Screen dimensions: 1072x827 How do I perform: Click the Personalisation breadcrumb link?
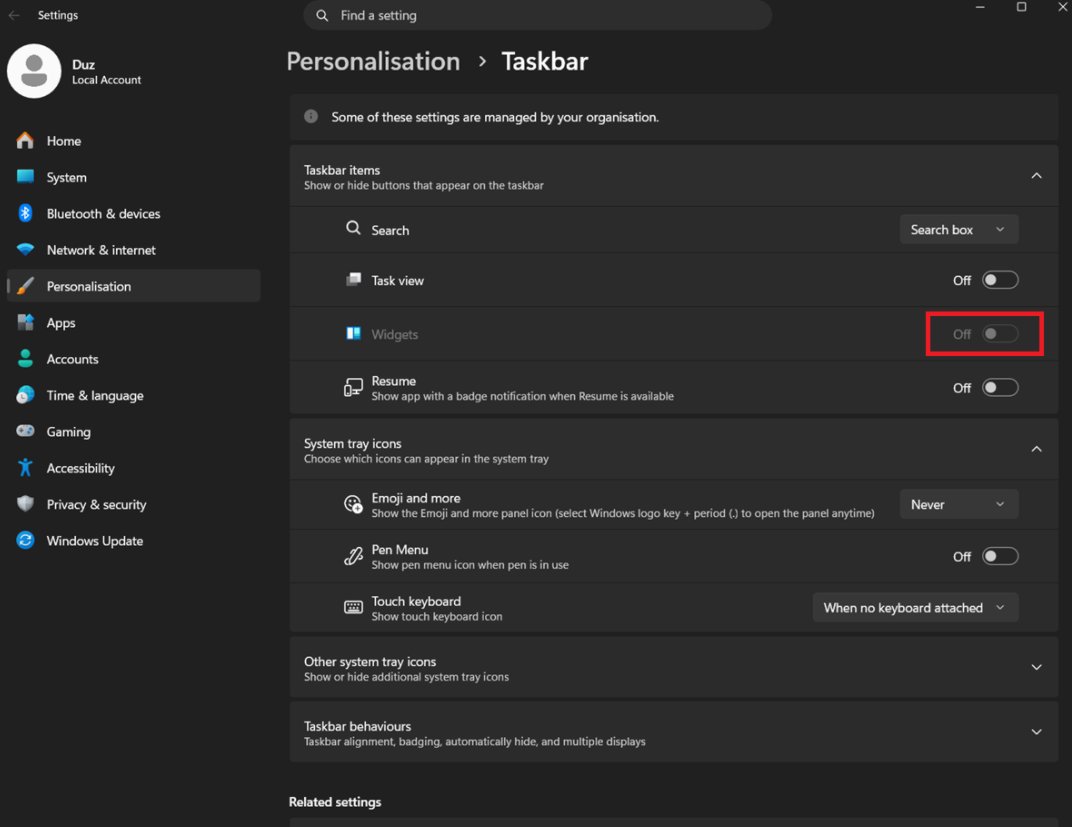(373, 62)
